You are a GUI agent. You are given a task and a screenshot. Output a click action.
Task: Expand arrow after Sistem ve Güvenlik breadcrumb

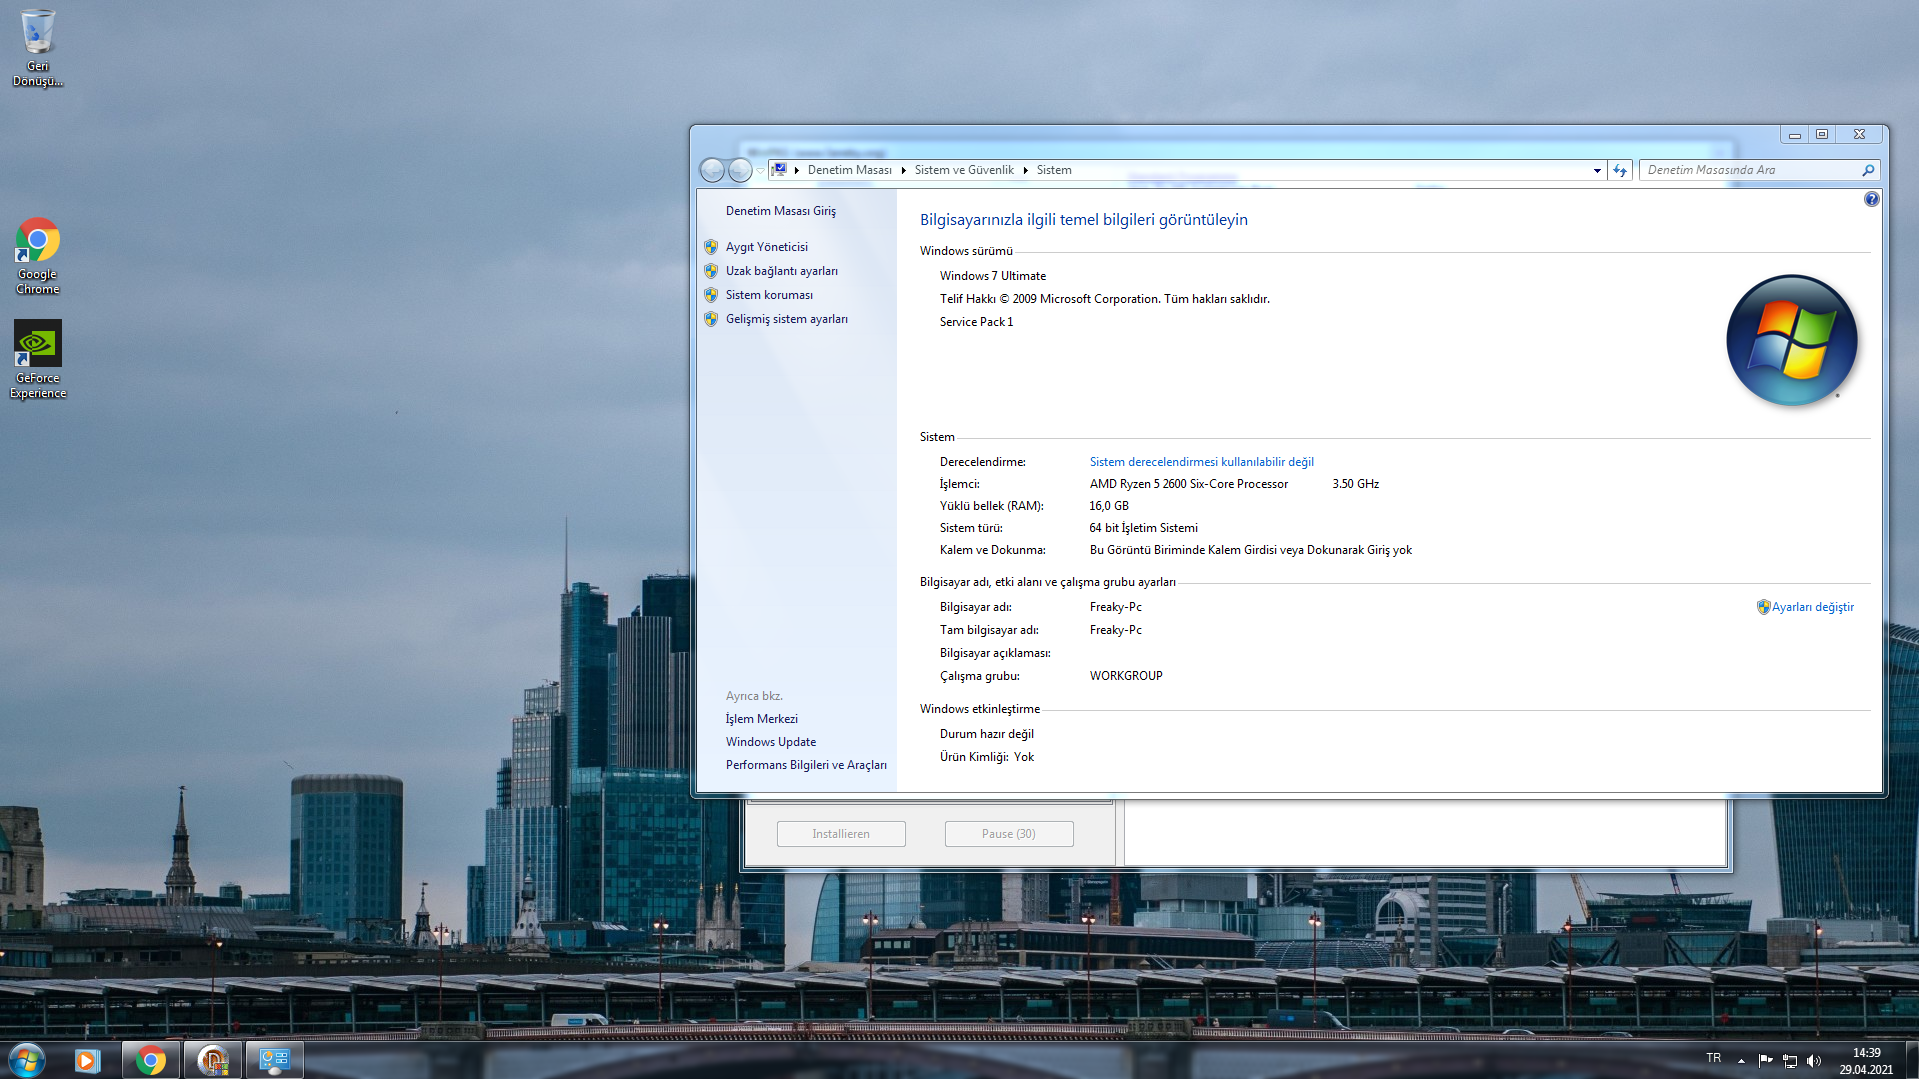(x=1025, y=170)
